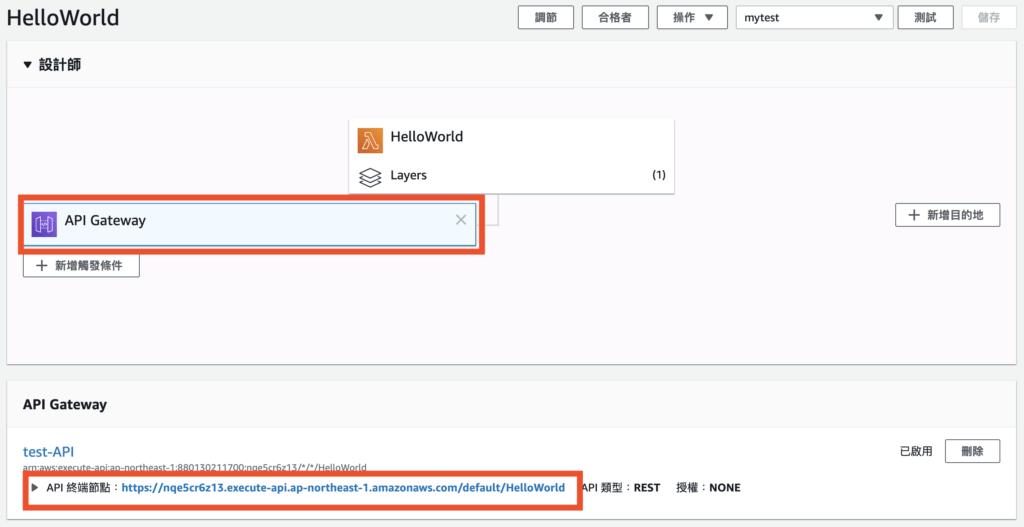Click the 已啟用 status text
This screenshot has height=527, width=1024.
click(916, 451)
